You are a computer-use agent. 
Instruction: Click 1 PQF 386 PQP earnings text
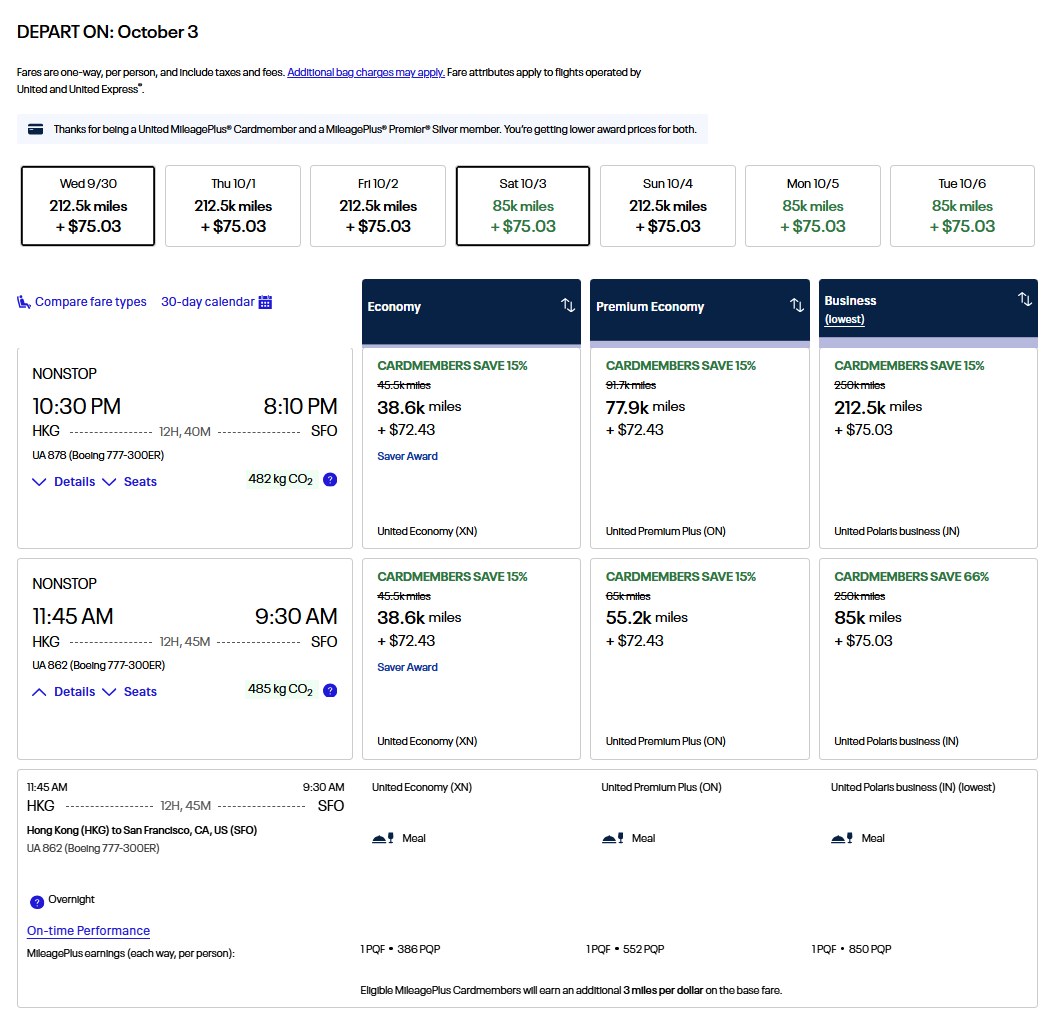click(x=400, y=949)
